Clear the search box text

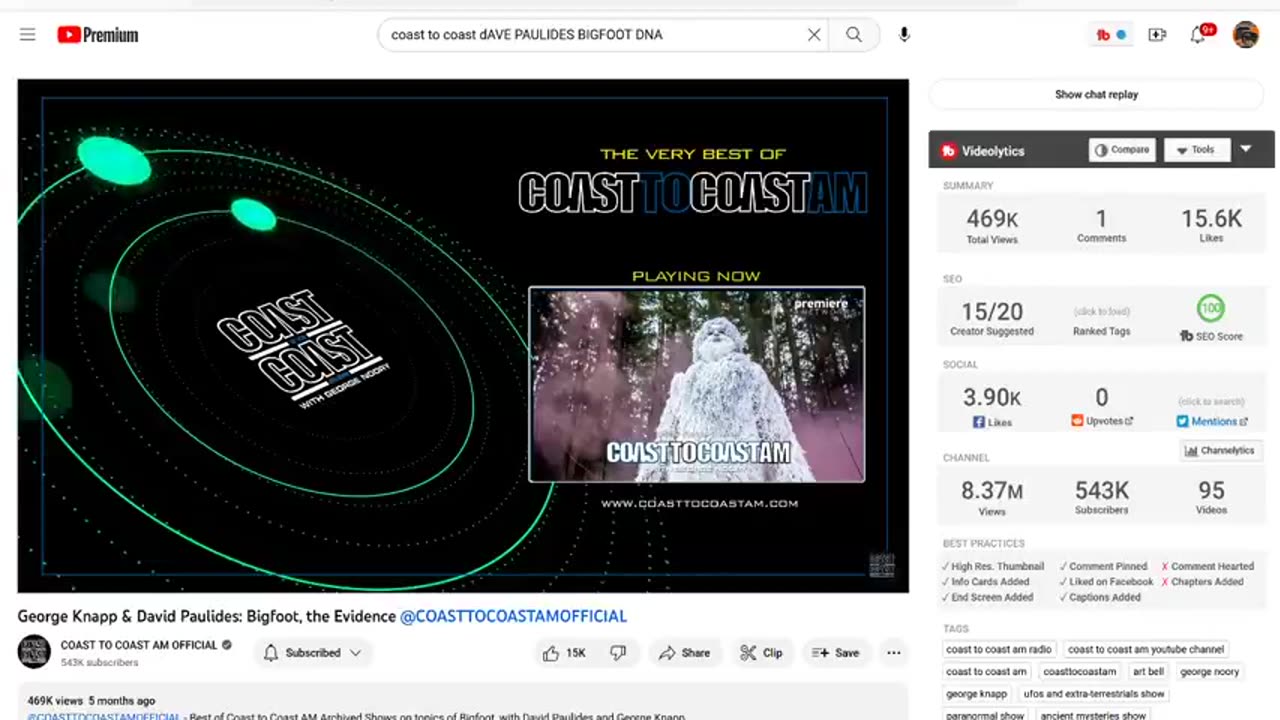(814, 34)
